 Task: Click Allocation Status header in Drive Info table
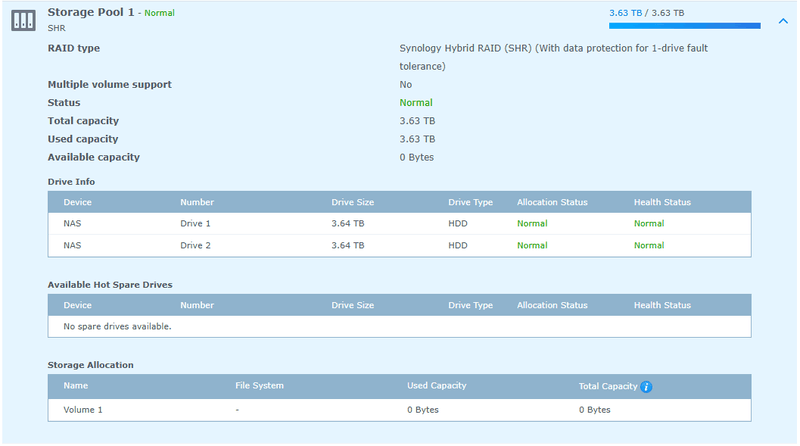pyautogui.click(x=552, y=202)
